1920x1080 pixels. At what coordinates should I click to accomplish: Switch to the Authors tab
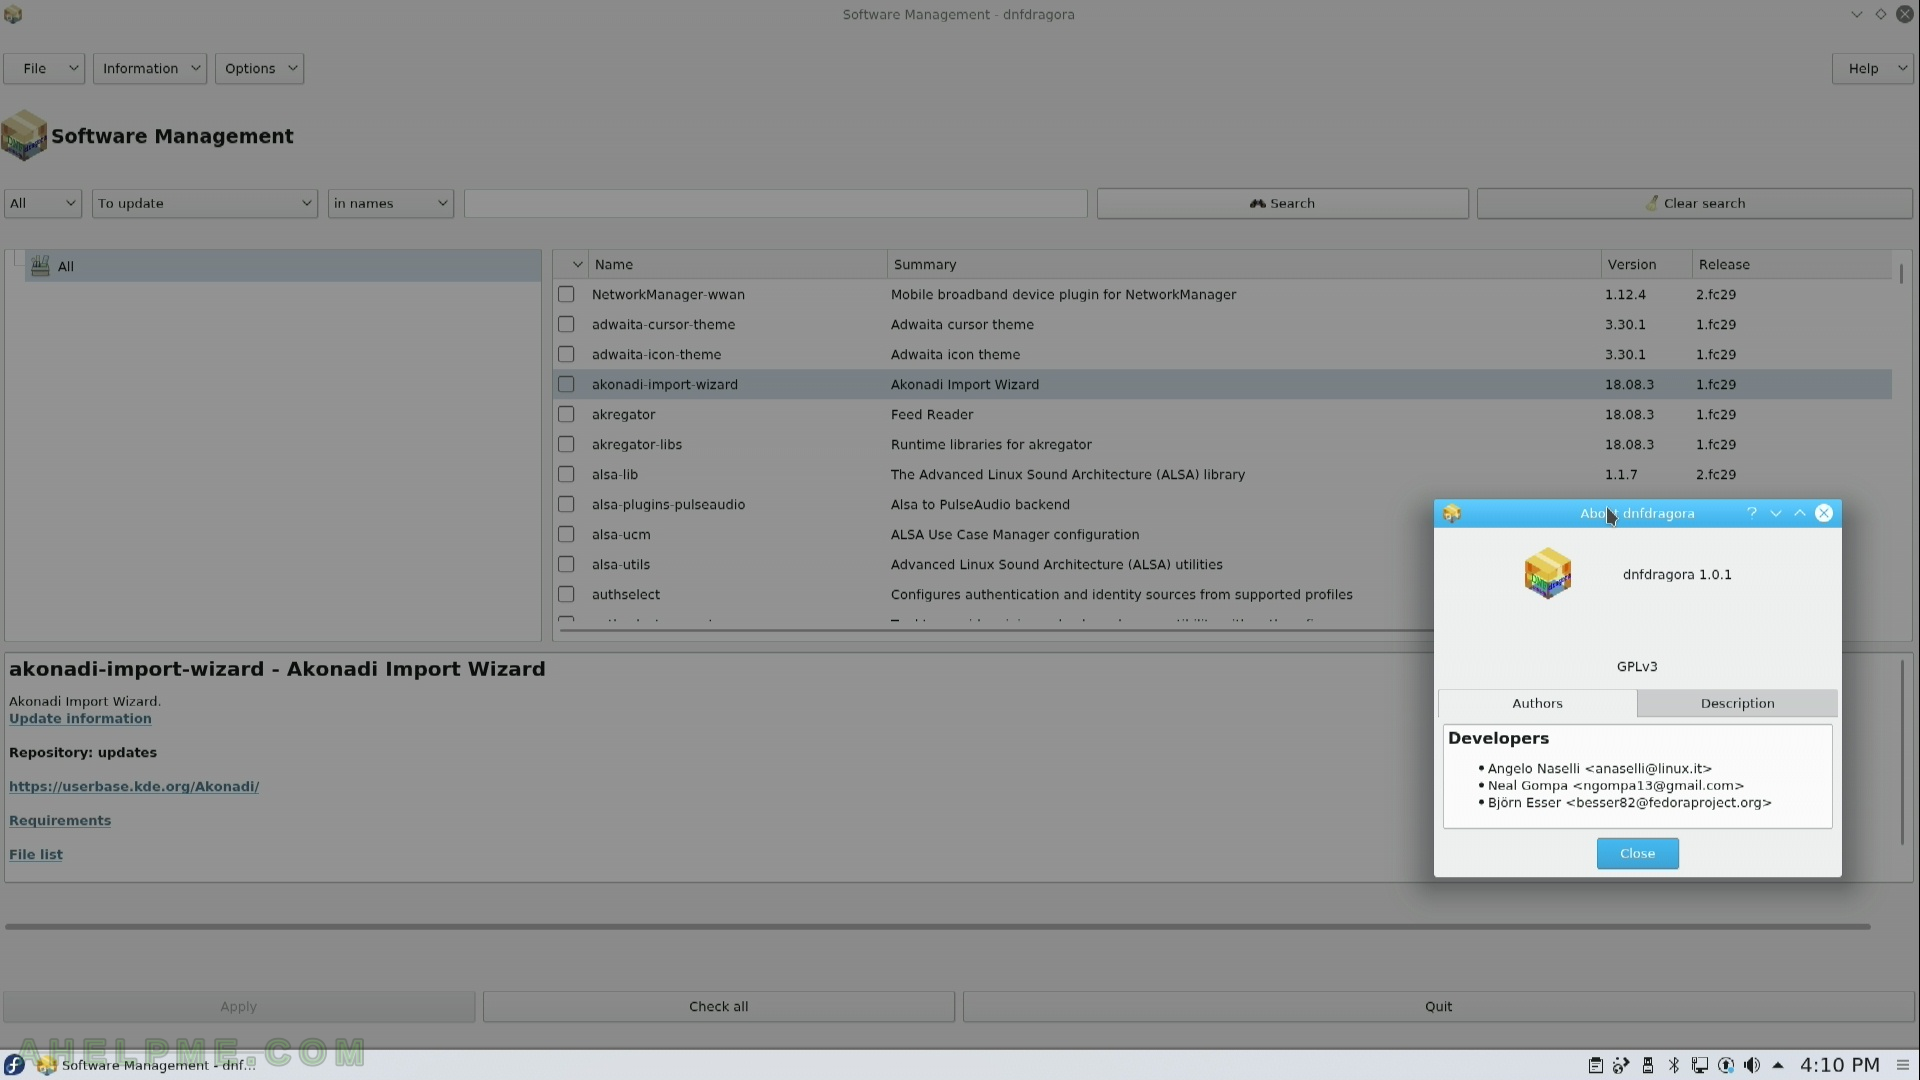pyautogui.click(x=1537, y=703)
